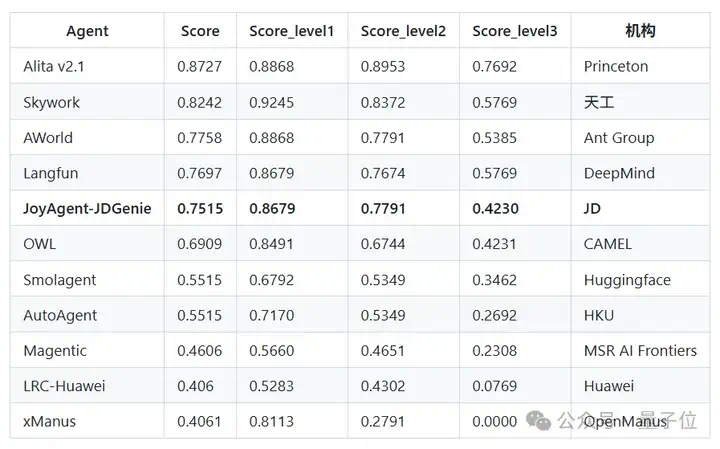Click Smolagent's overall score 0.5515

[199, 280]
